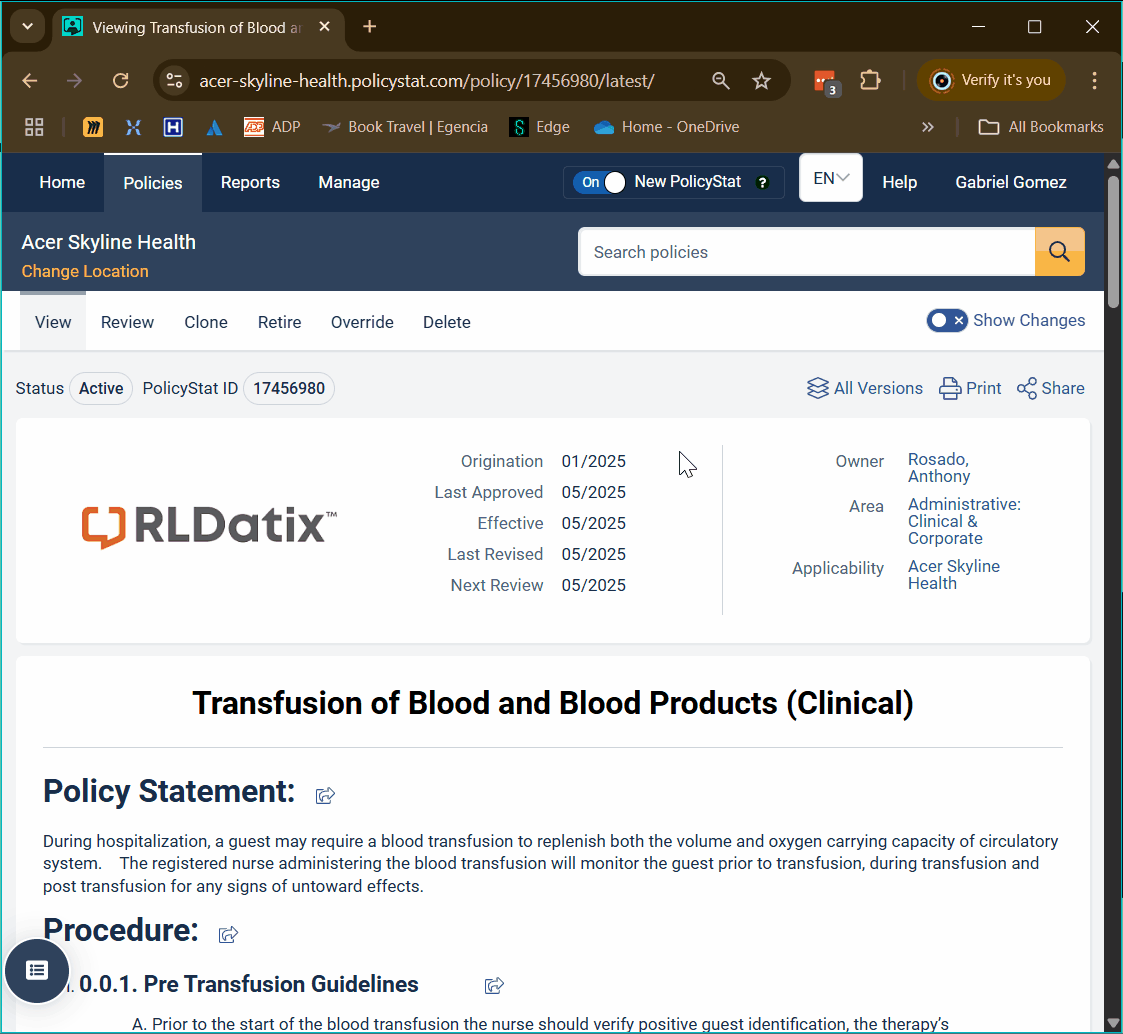Switch to the Review tab
Screen dimensions: 1123x1034
tap(127, 322)
